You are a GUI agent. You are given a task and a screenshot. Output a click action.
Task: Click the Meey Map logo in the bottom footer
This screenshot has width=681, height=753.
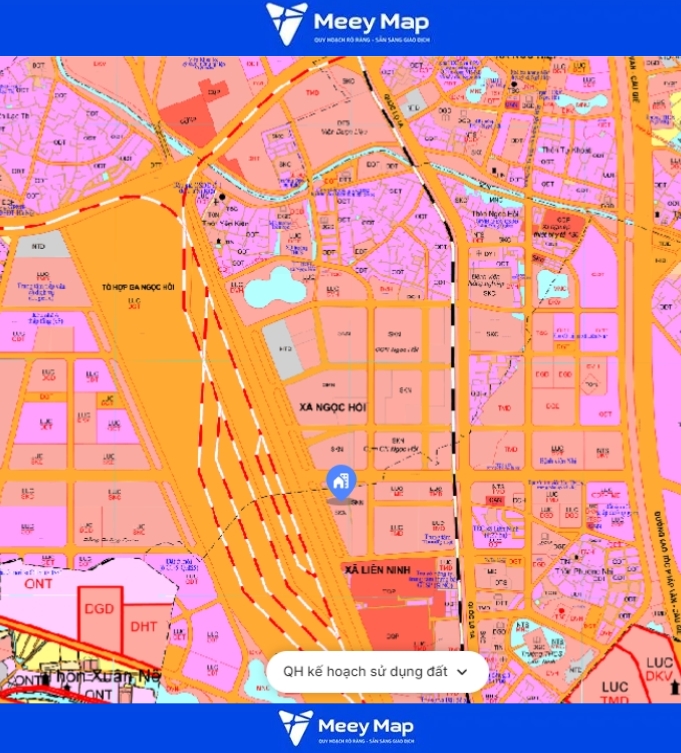(346, 728)
